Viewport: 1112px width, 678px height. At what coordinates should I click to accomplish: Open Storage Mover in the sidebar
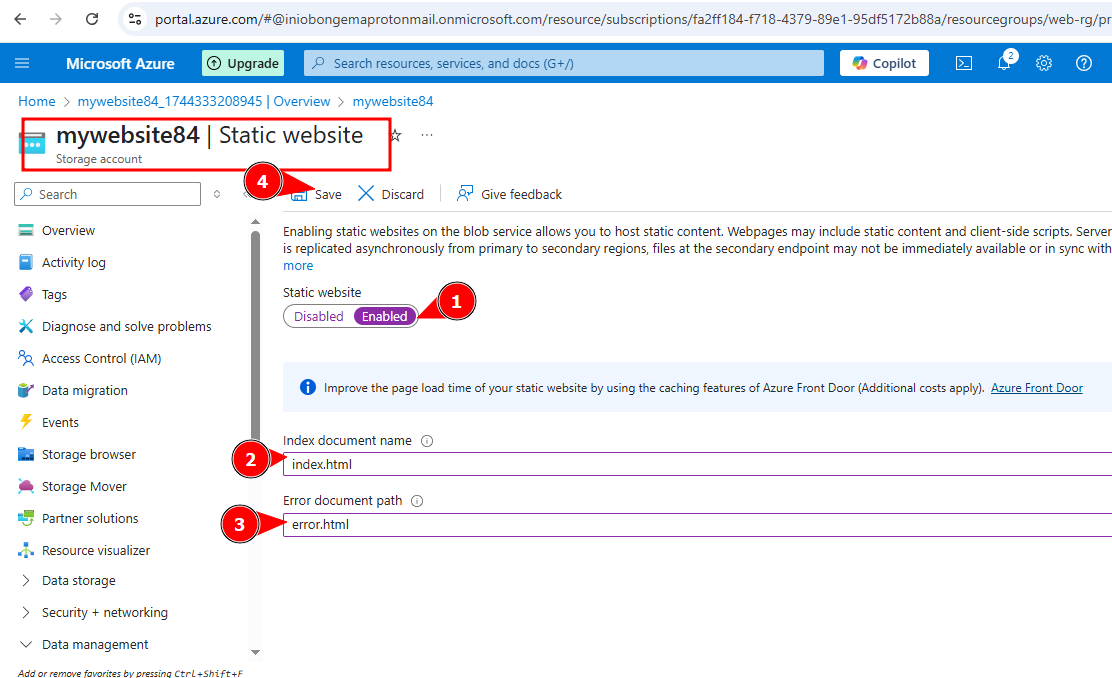[x=84, y=487]
